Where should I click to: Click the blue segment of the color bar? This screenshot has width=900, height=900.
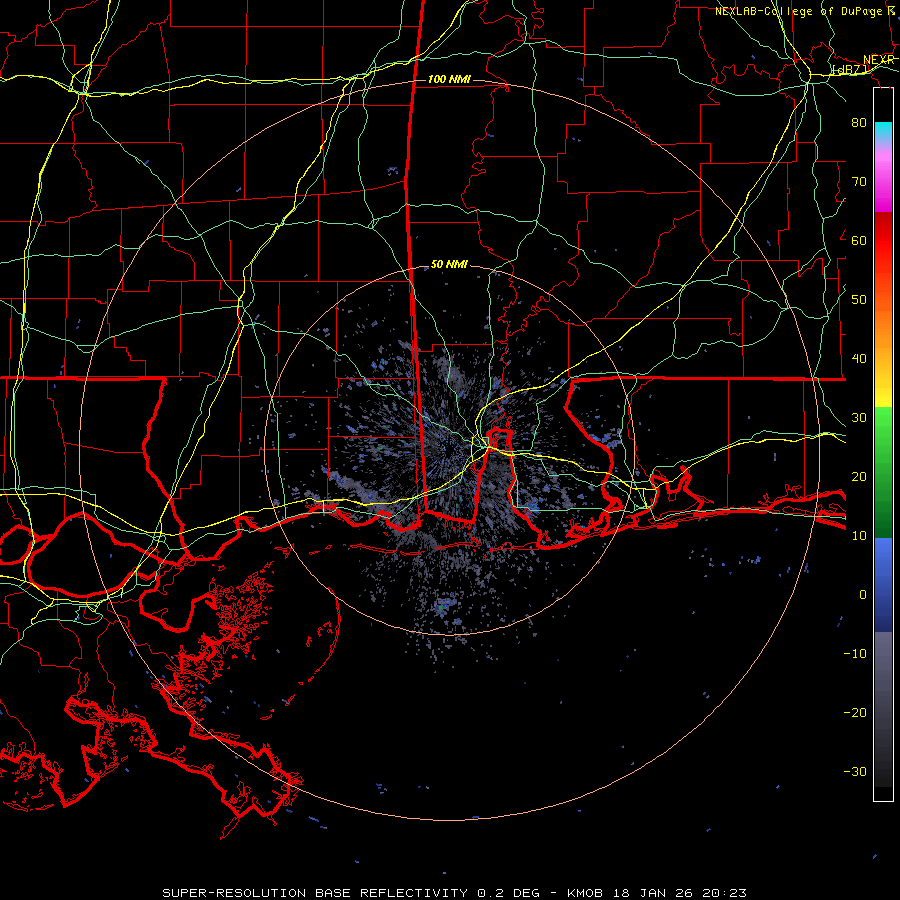(883, 584)
